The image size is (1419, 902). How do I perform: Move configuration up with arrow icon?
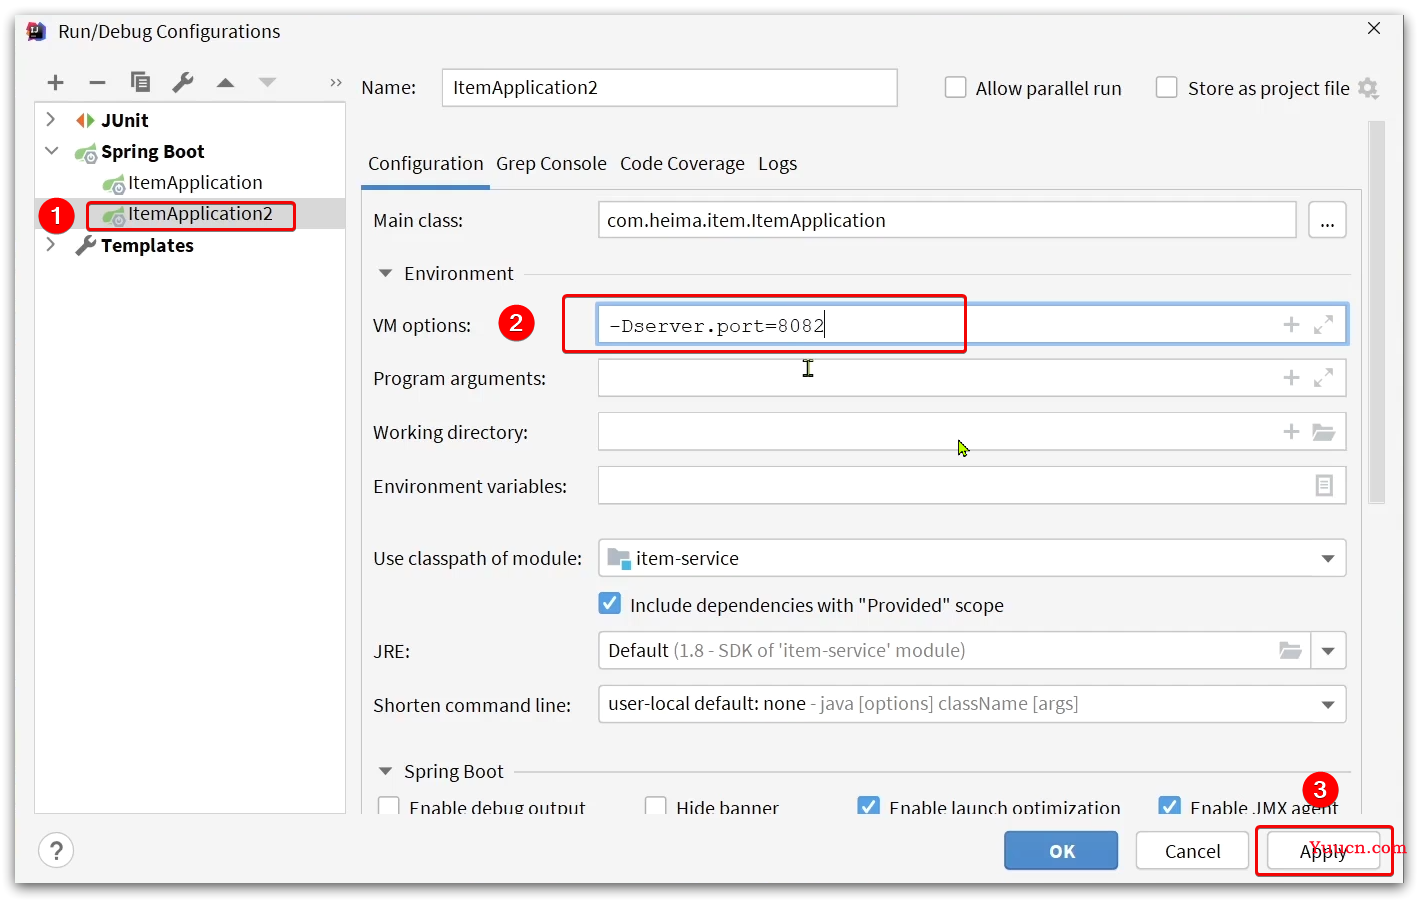pyautogui.click(x=225, y=83)
